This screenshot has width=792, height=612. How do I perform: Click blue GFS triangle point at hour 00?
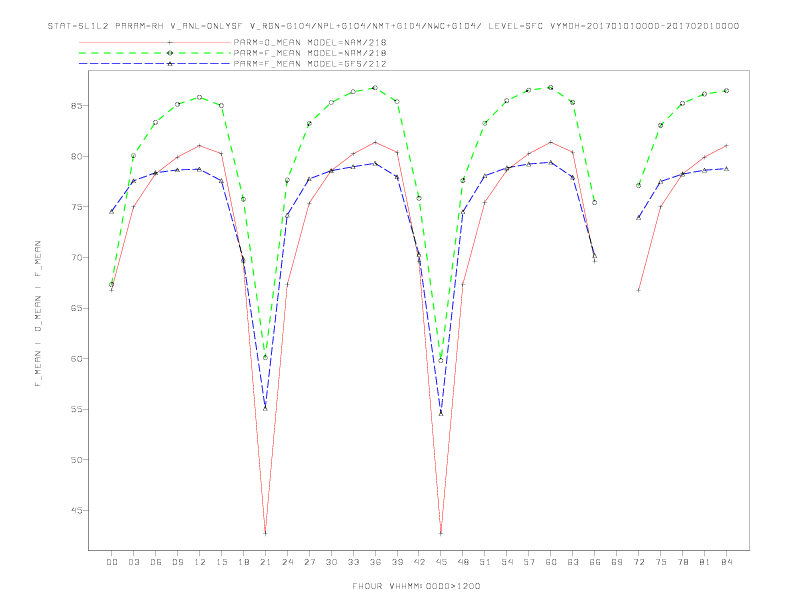click(112, 212)
